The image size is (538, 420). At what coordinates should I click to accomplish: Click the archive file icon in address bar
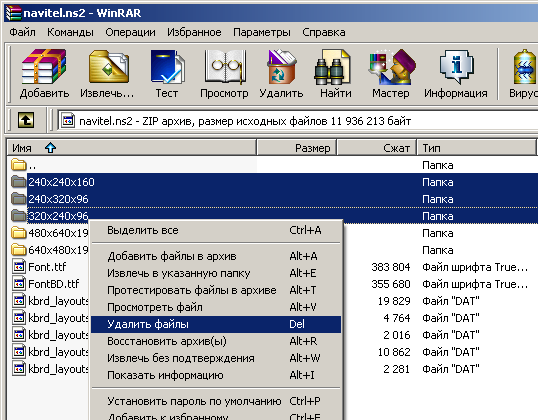(x=68, y=120)
